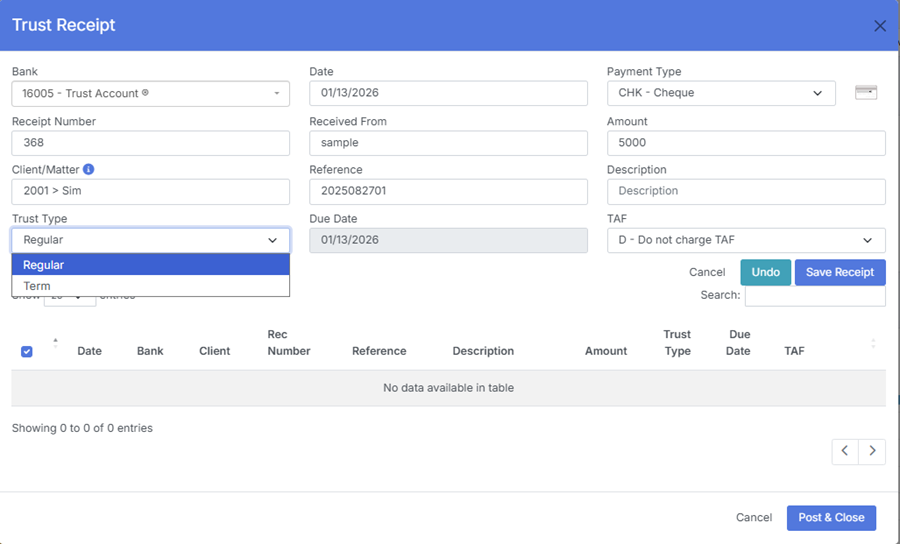
Task: Expand the TAF dropdown
Action: pyautogui.click(x=745, y=240)
